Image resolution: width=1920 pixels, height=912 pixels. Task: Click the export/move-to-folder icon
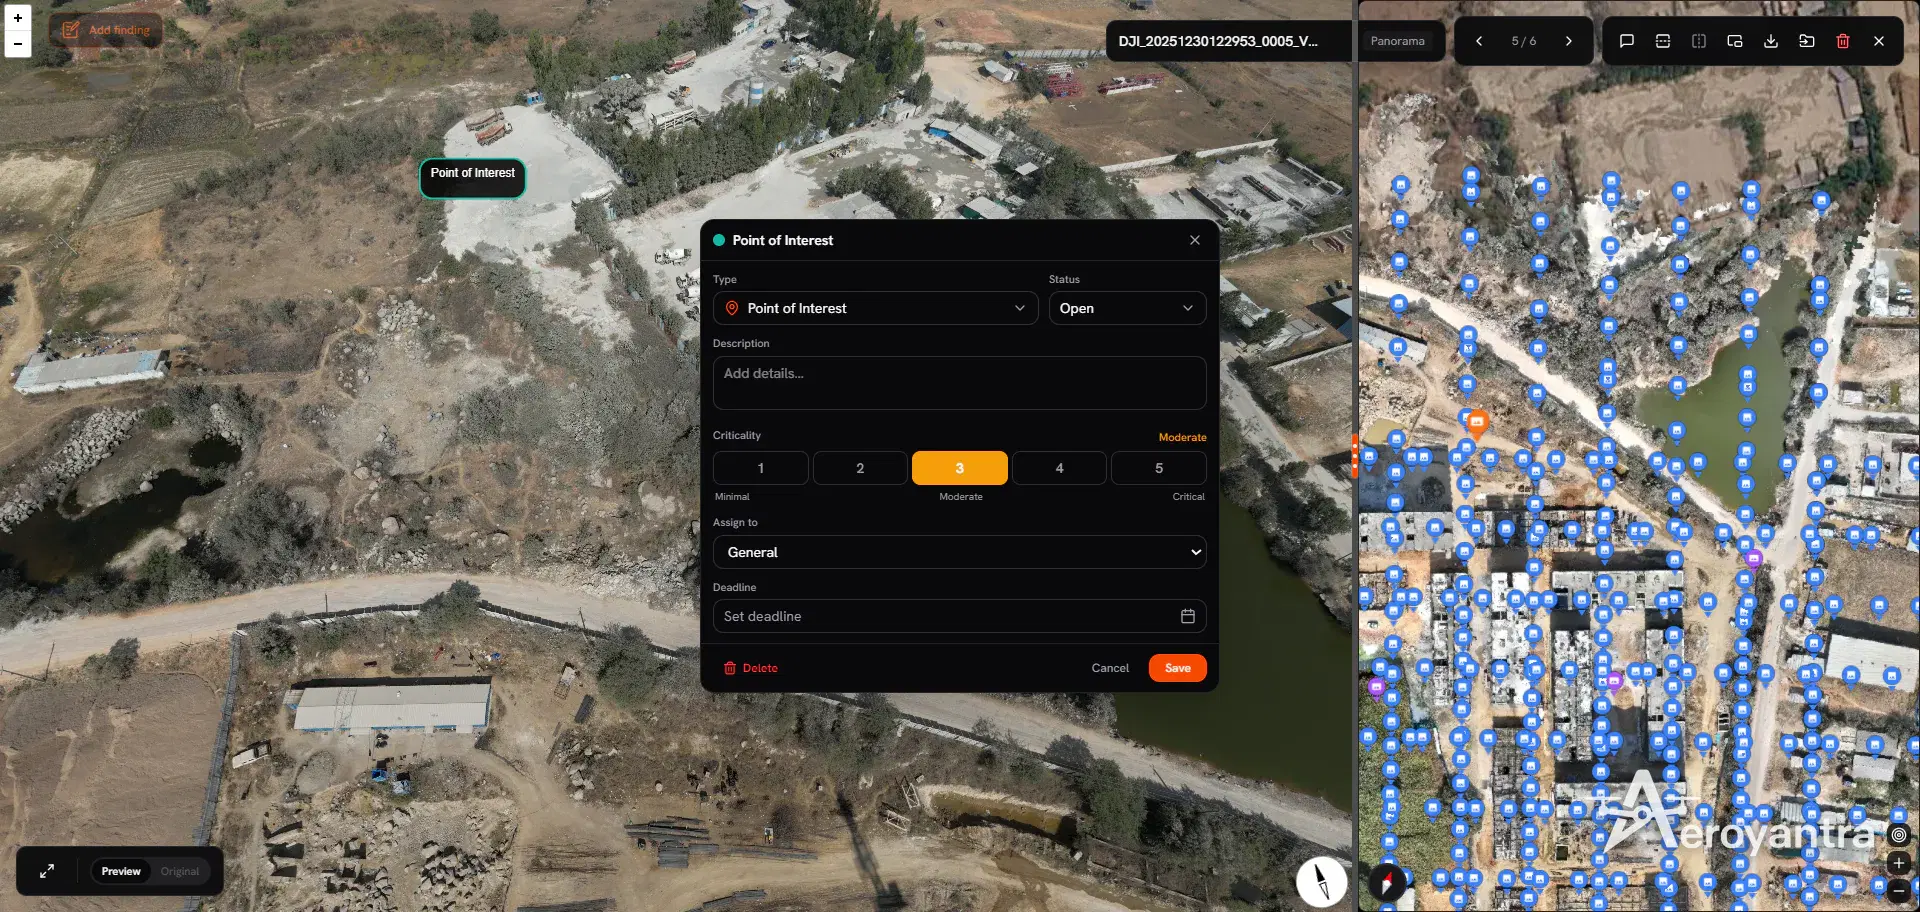1807,41
